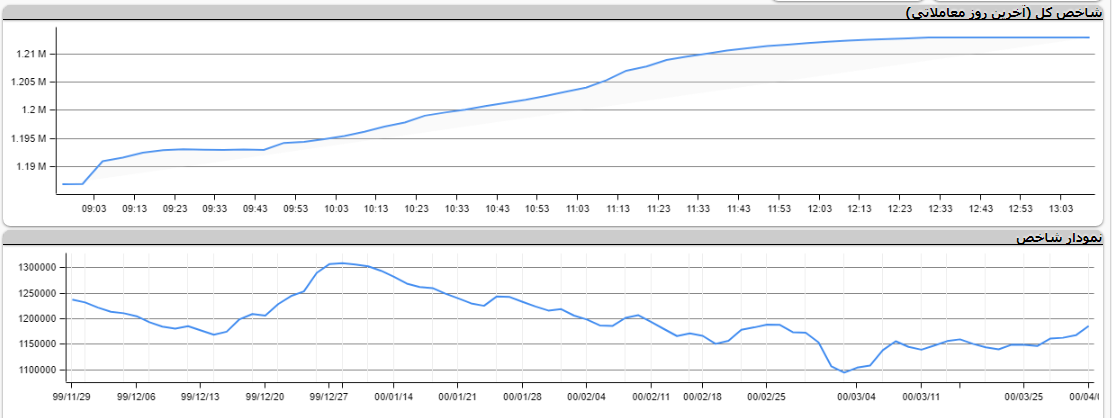Click the 1.21 M y-axis label

coord(32,54)
